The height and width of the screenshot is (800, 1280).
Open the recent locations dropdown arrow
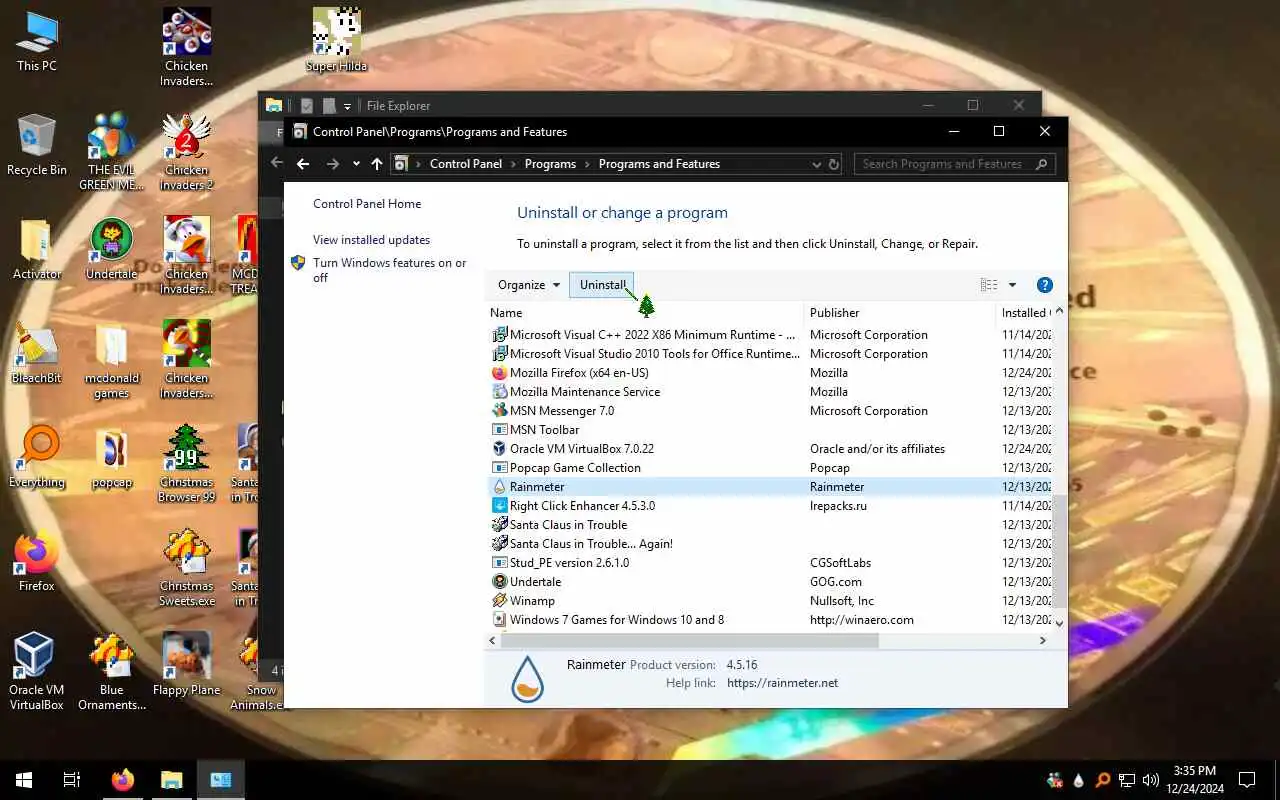pos(355,164)
